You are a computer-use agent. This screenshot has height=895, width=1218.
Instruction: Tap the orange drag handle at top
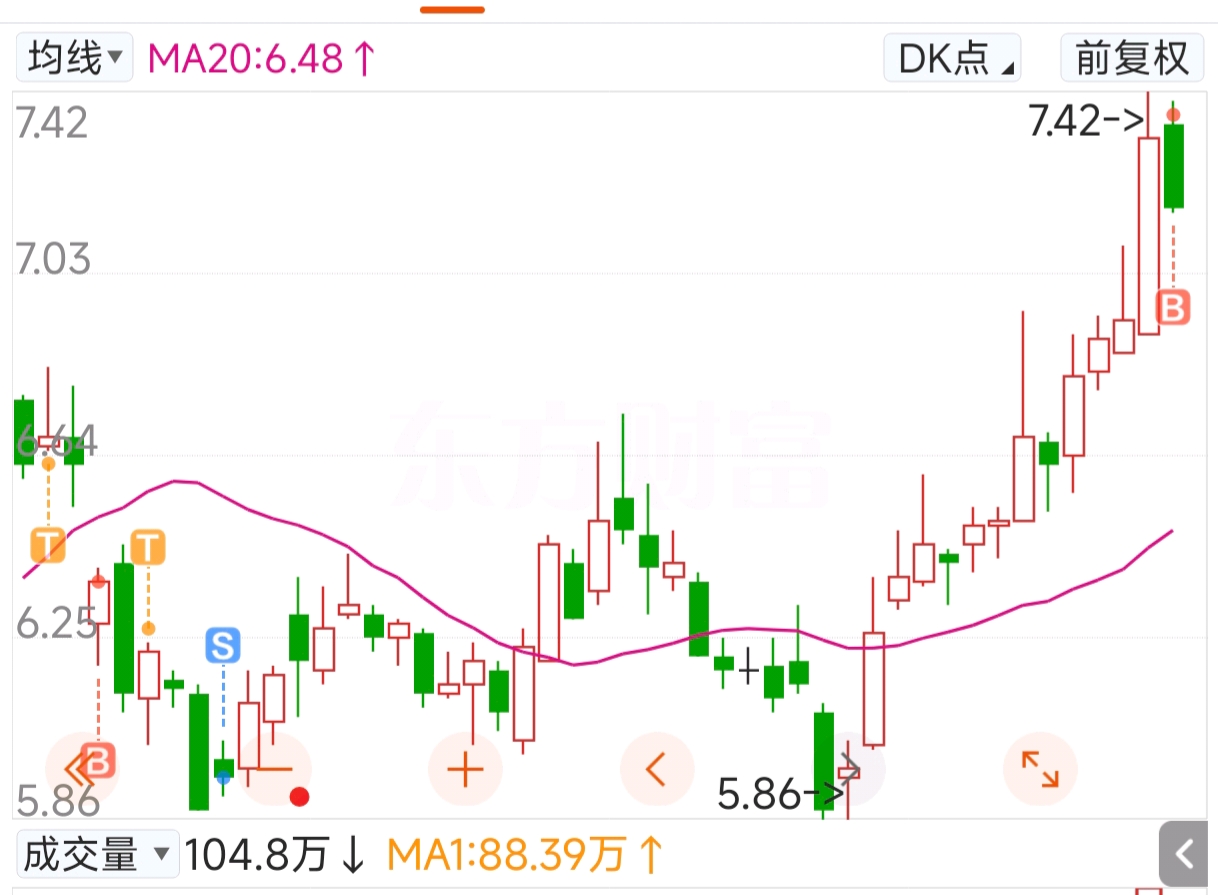click(452, 9)
